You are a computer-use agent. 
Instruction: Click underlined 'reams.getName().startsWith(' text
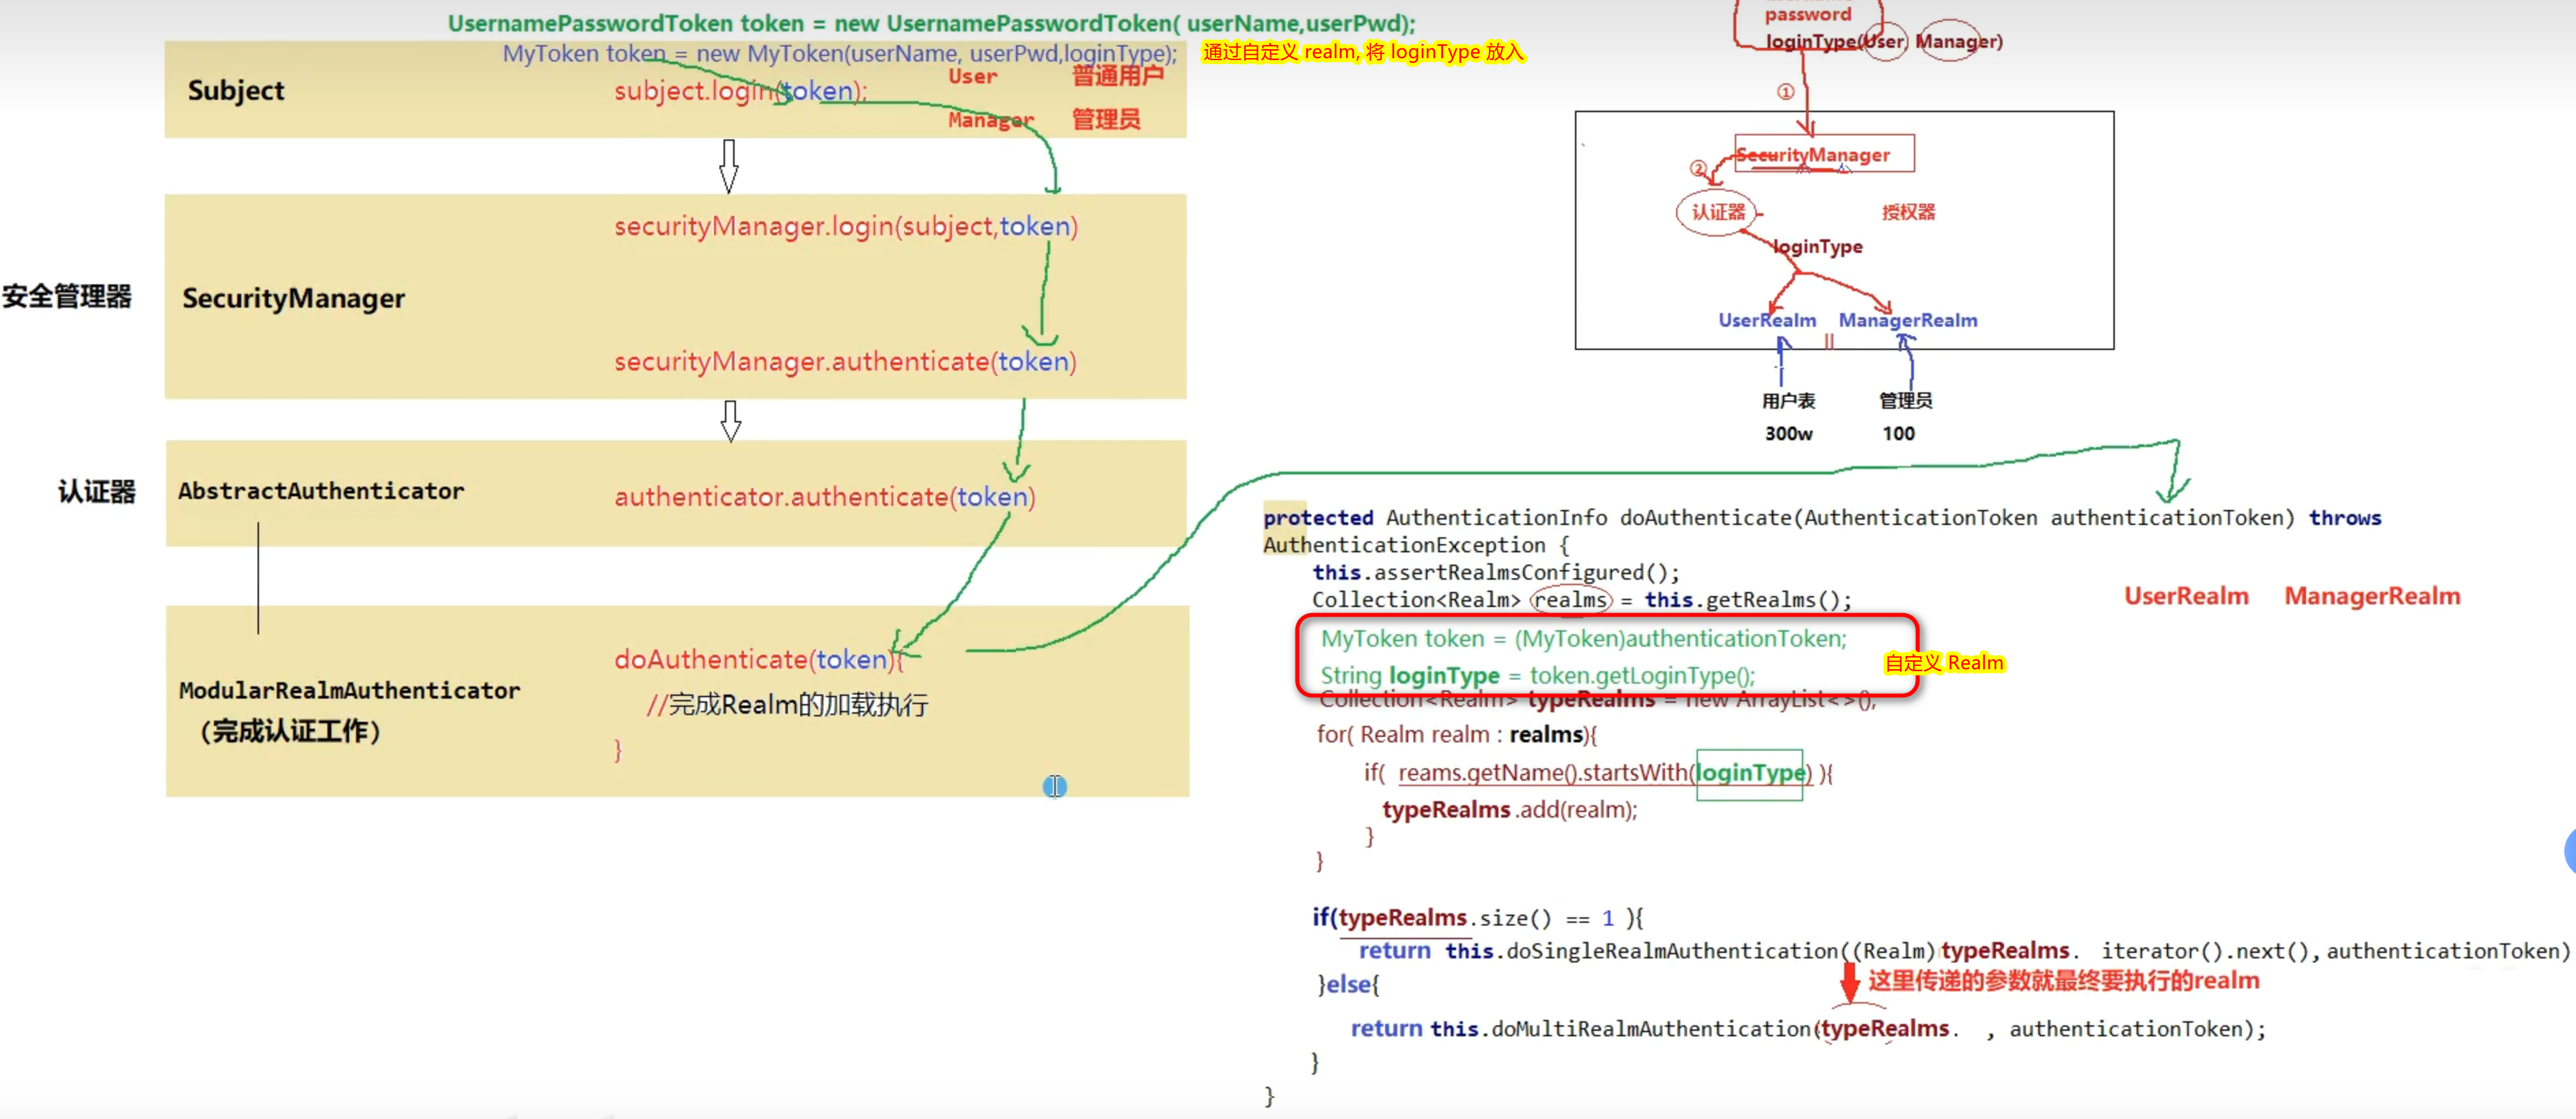point(1546,773)
